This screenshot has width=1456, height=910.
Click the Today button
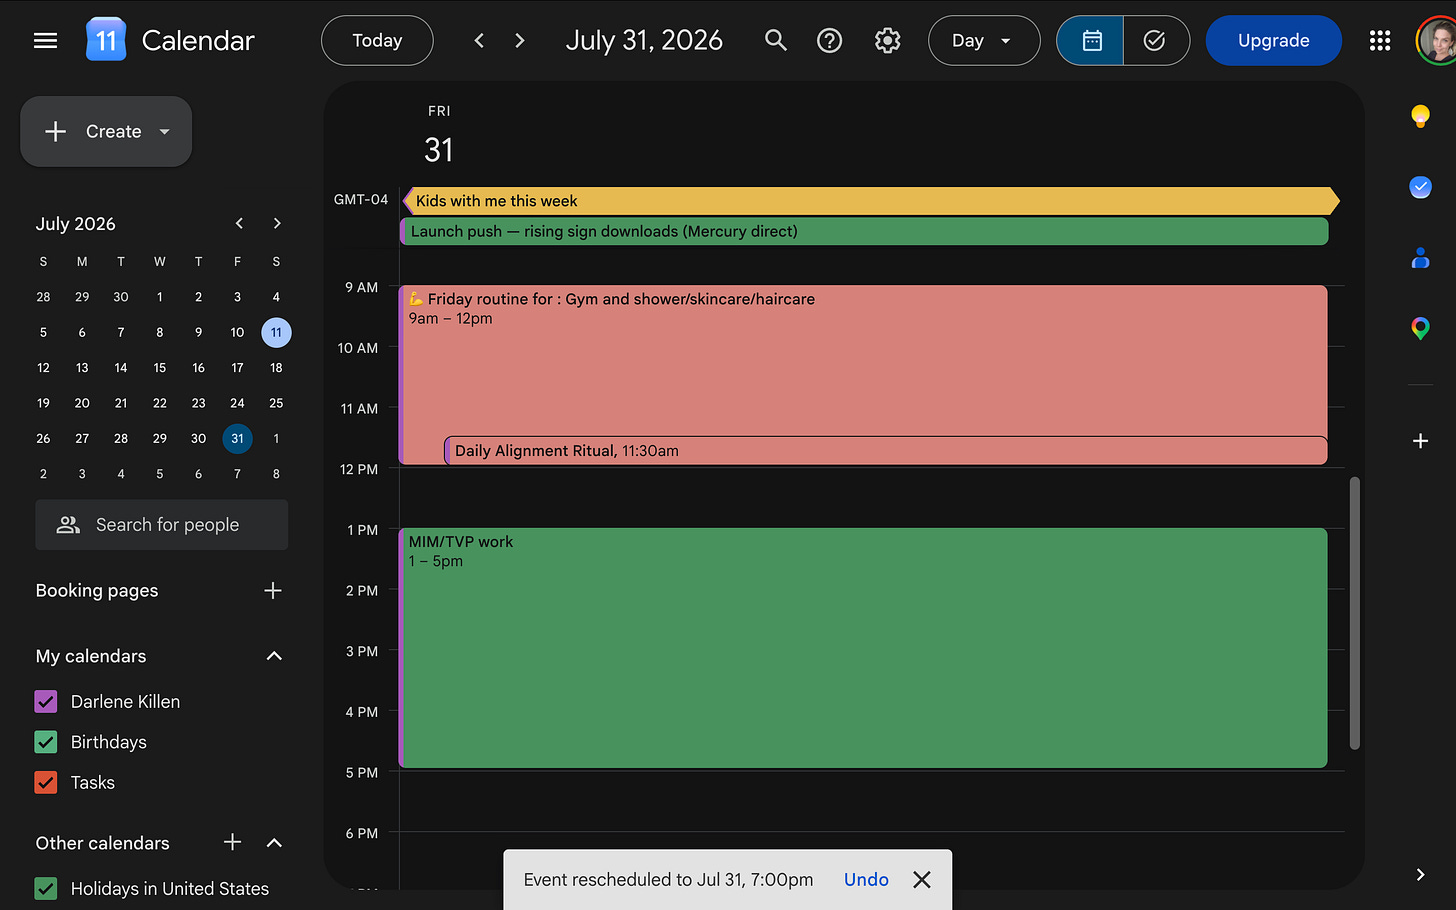pyautogui.click(x=377, y=41)
